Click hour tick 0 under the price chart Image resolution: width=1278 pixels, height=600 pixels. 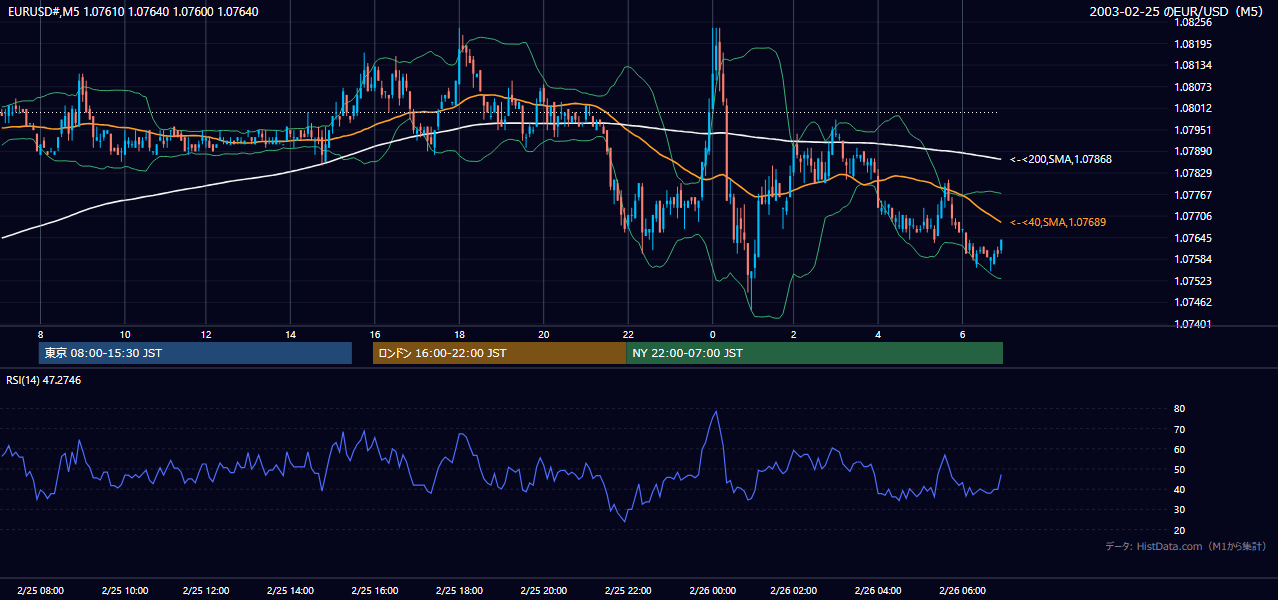712,334
